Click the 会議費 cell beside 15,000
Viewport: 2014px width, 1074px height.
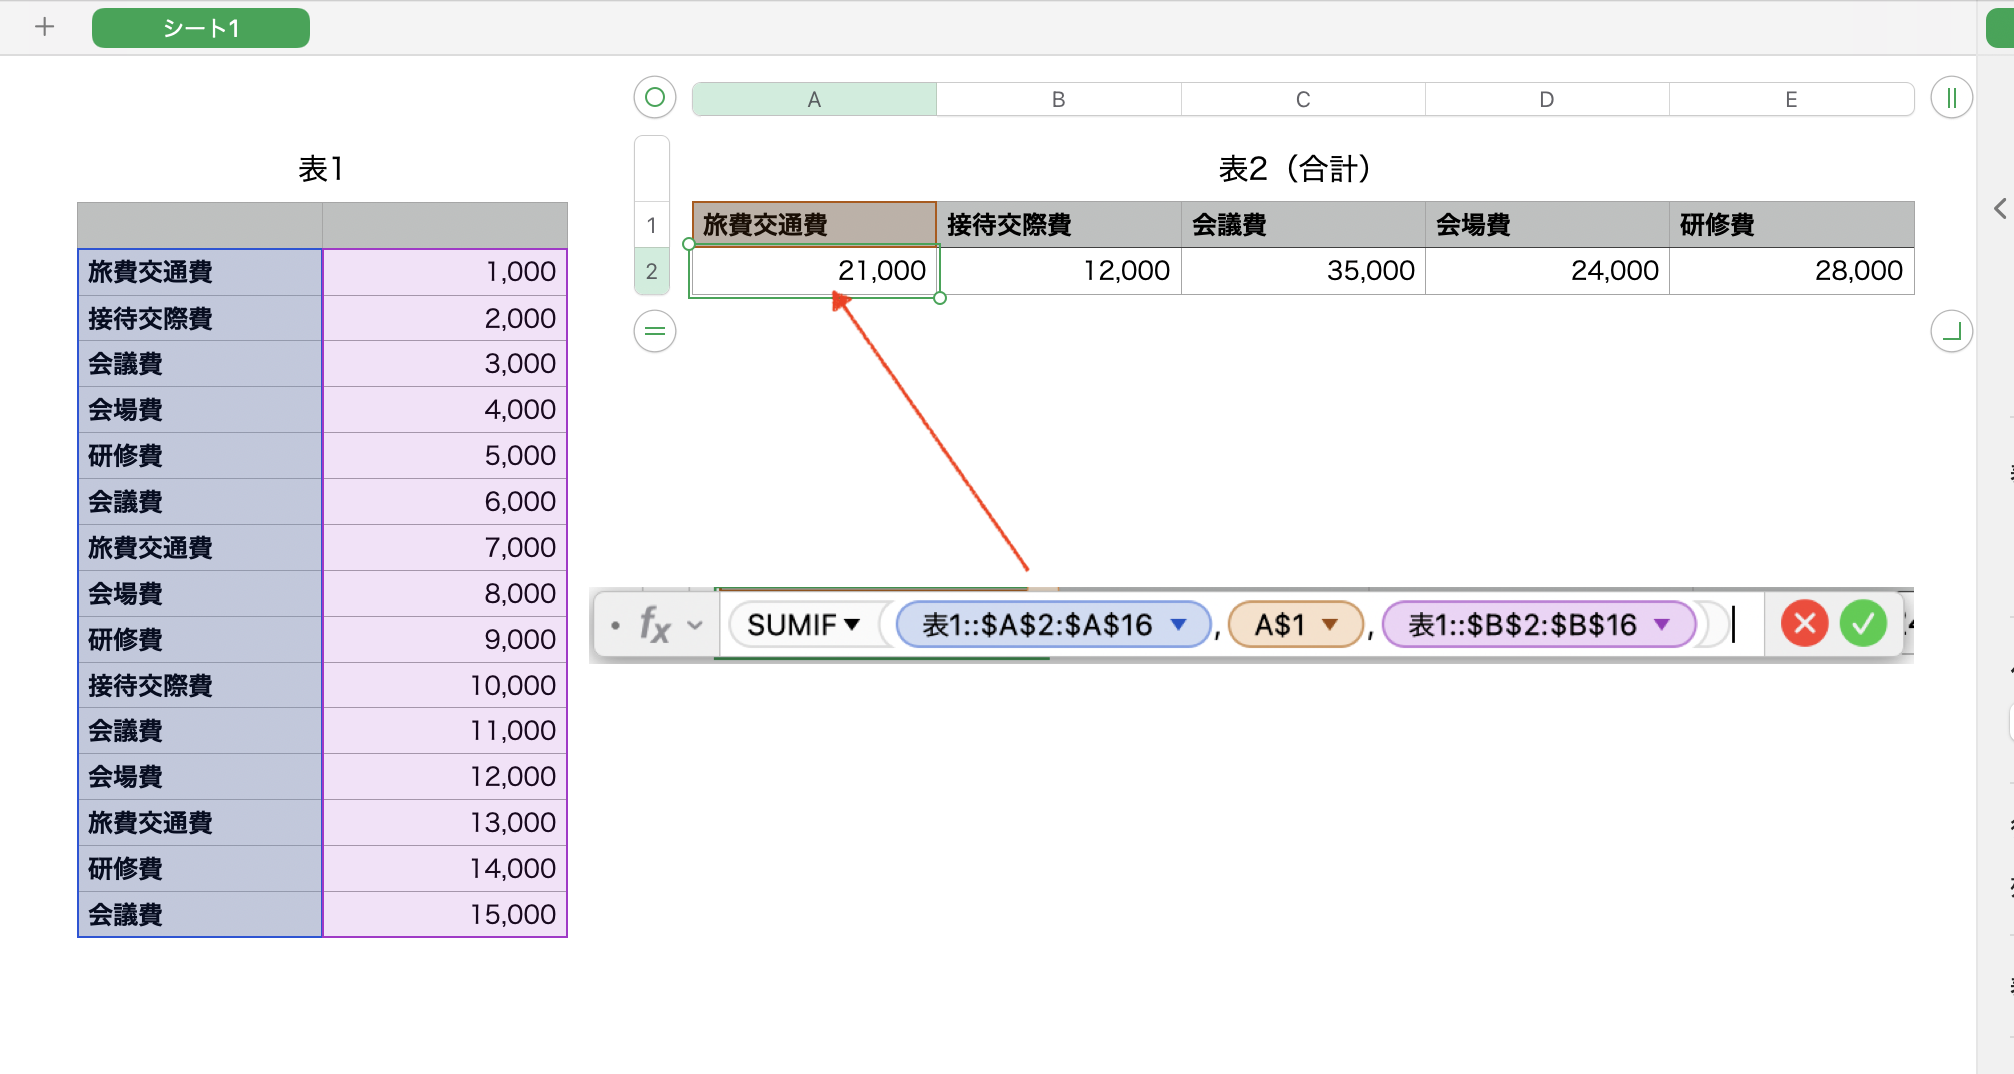(x=200, y=915)
